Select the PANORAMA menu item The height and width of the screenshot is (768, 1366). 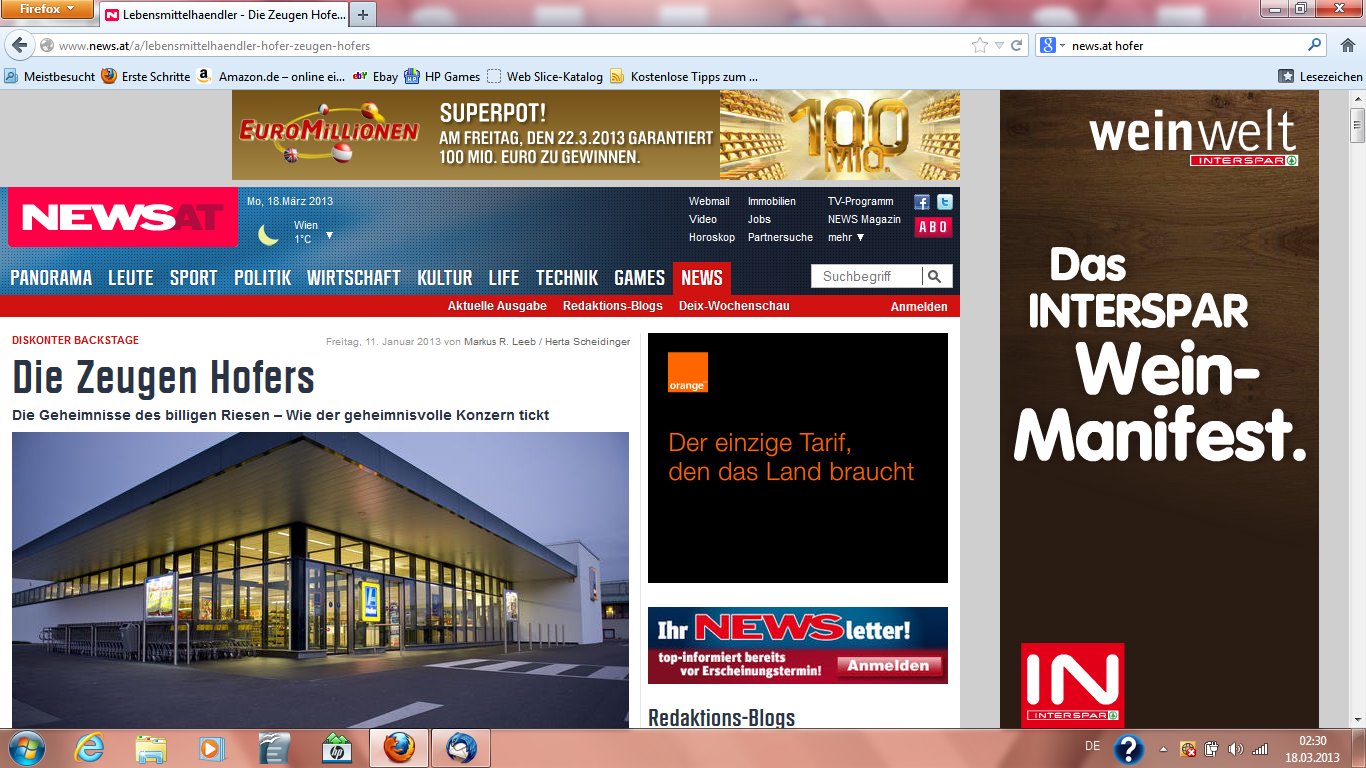point(51,278)
